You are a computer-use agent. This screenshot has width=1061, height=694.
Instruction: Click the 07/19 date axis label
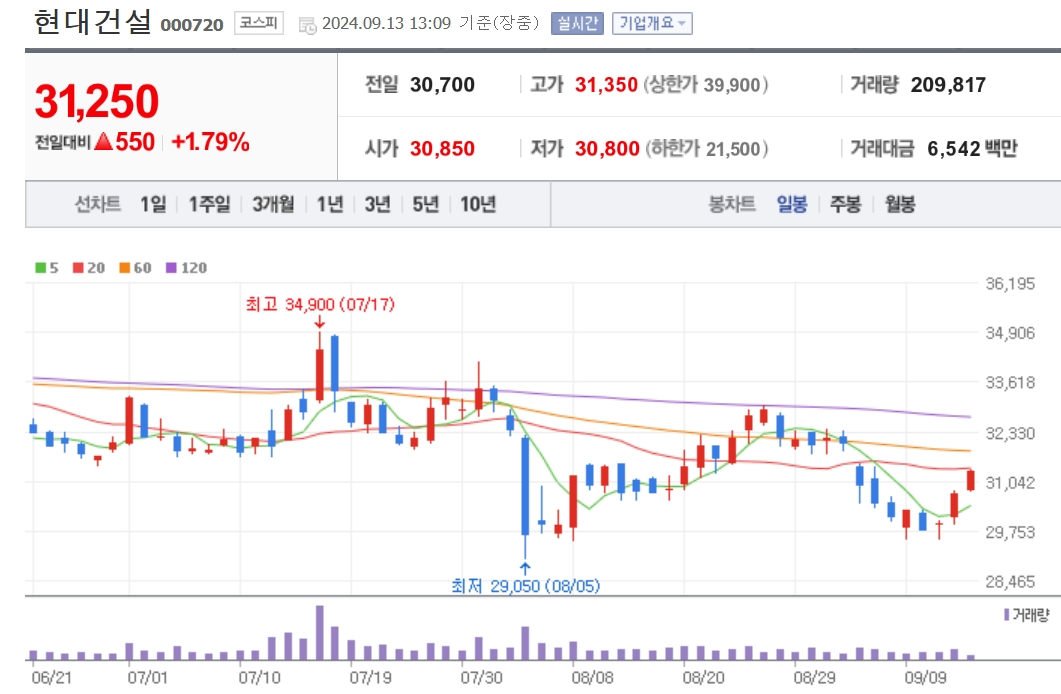[370, 677]
